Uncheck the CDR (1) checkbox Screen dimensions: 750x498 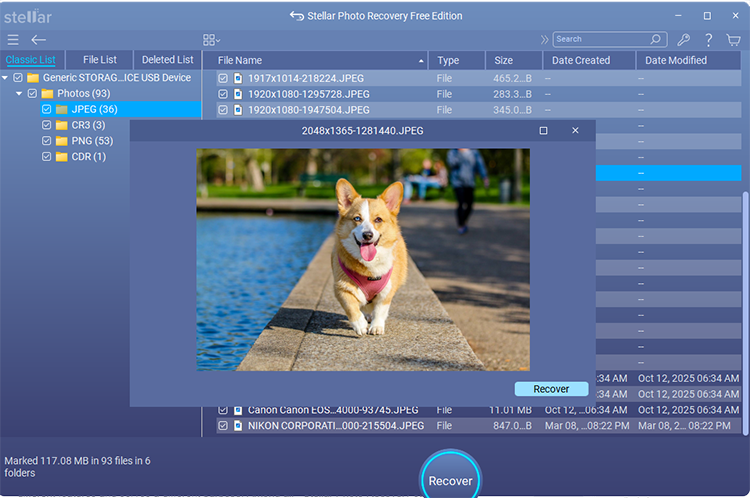coord(46,156)
